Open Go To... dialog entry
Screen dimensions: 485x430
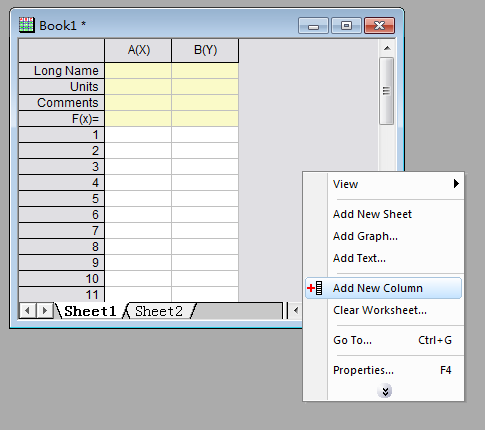(x=352, y=340)
